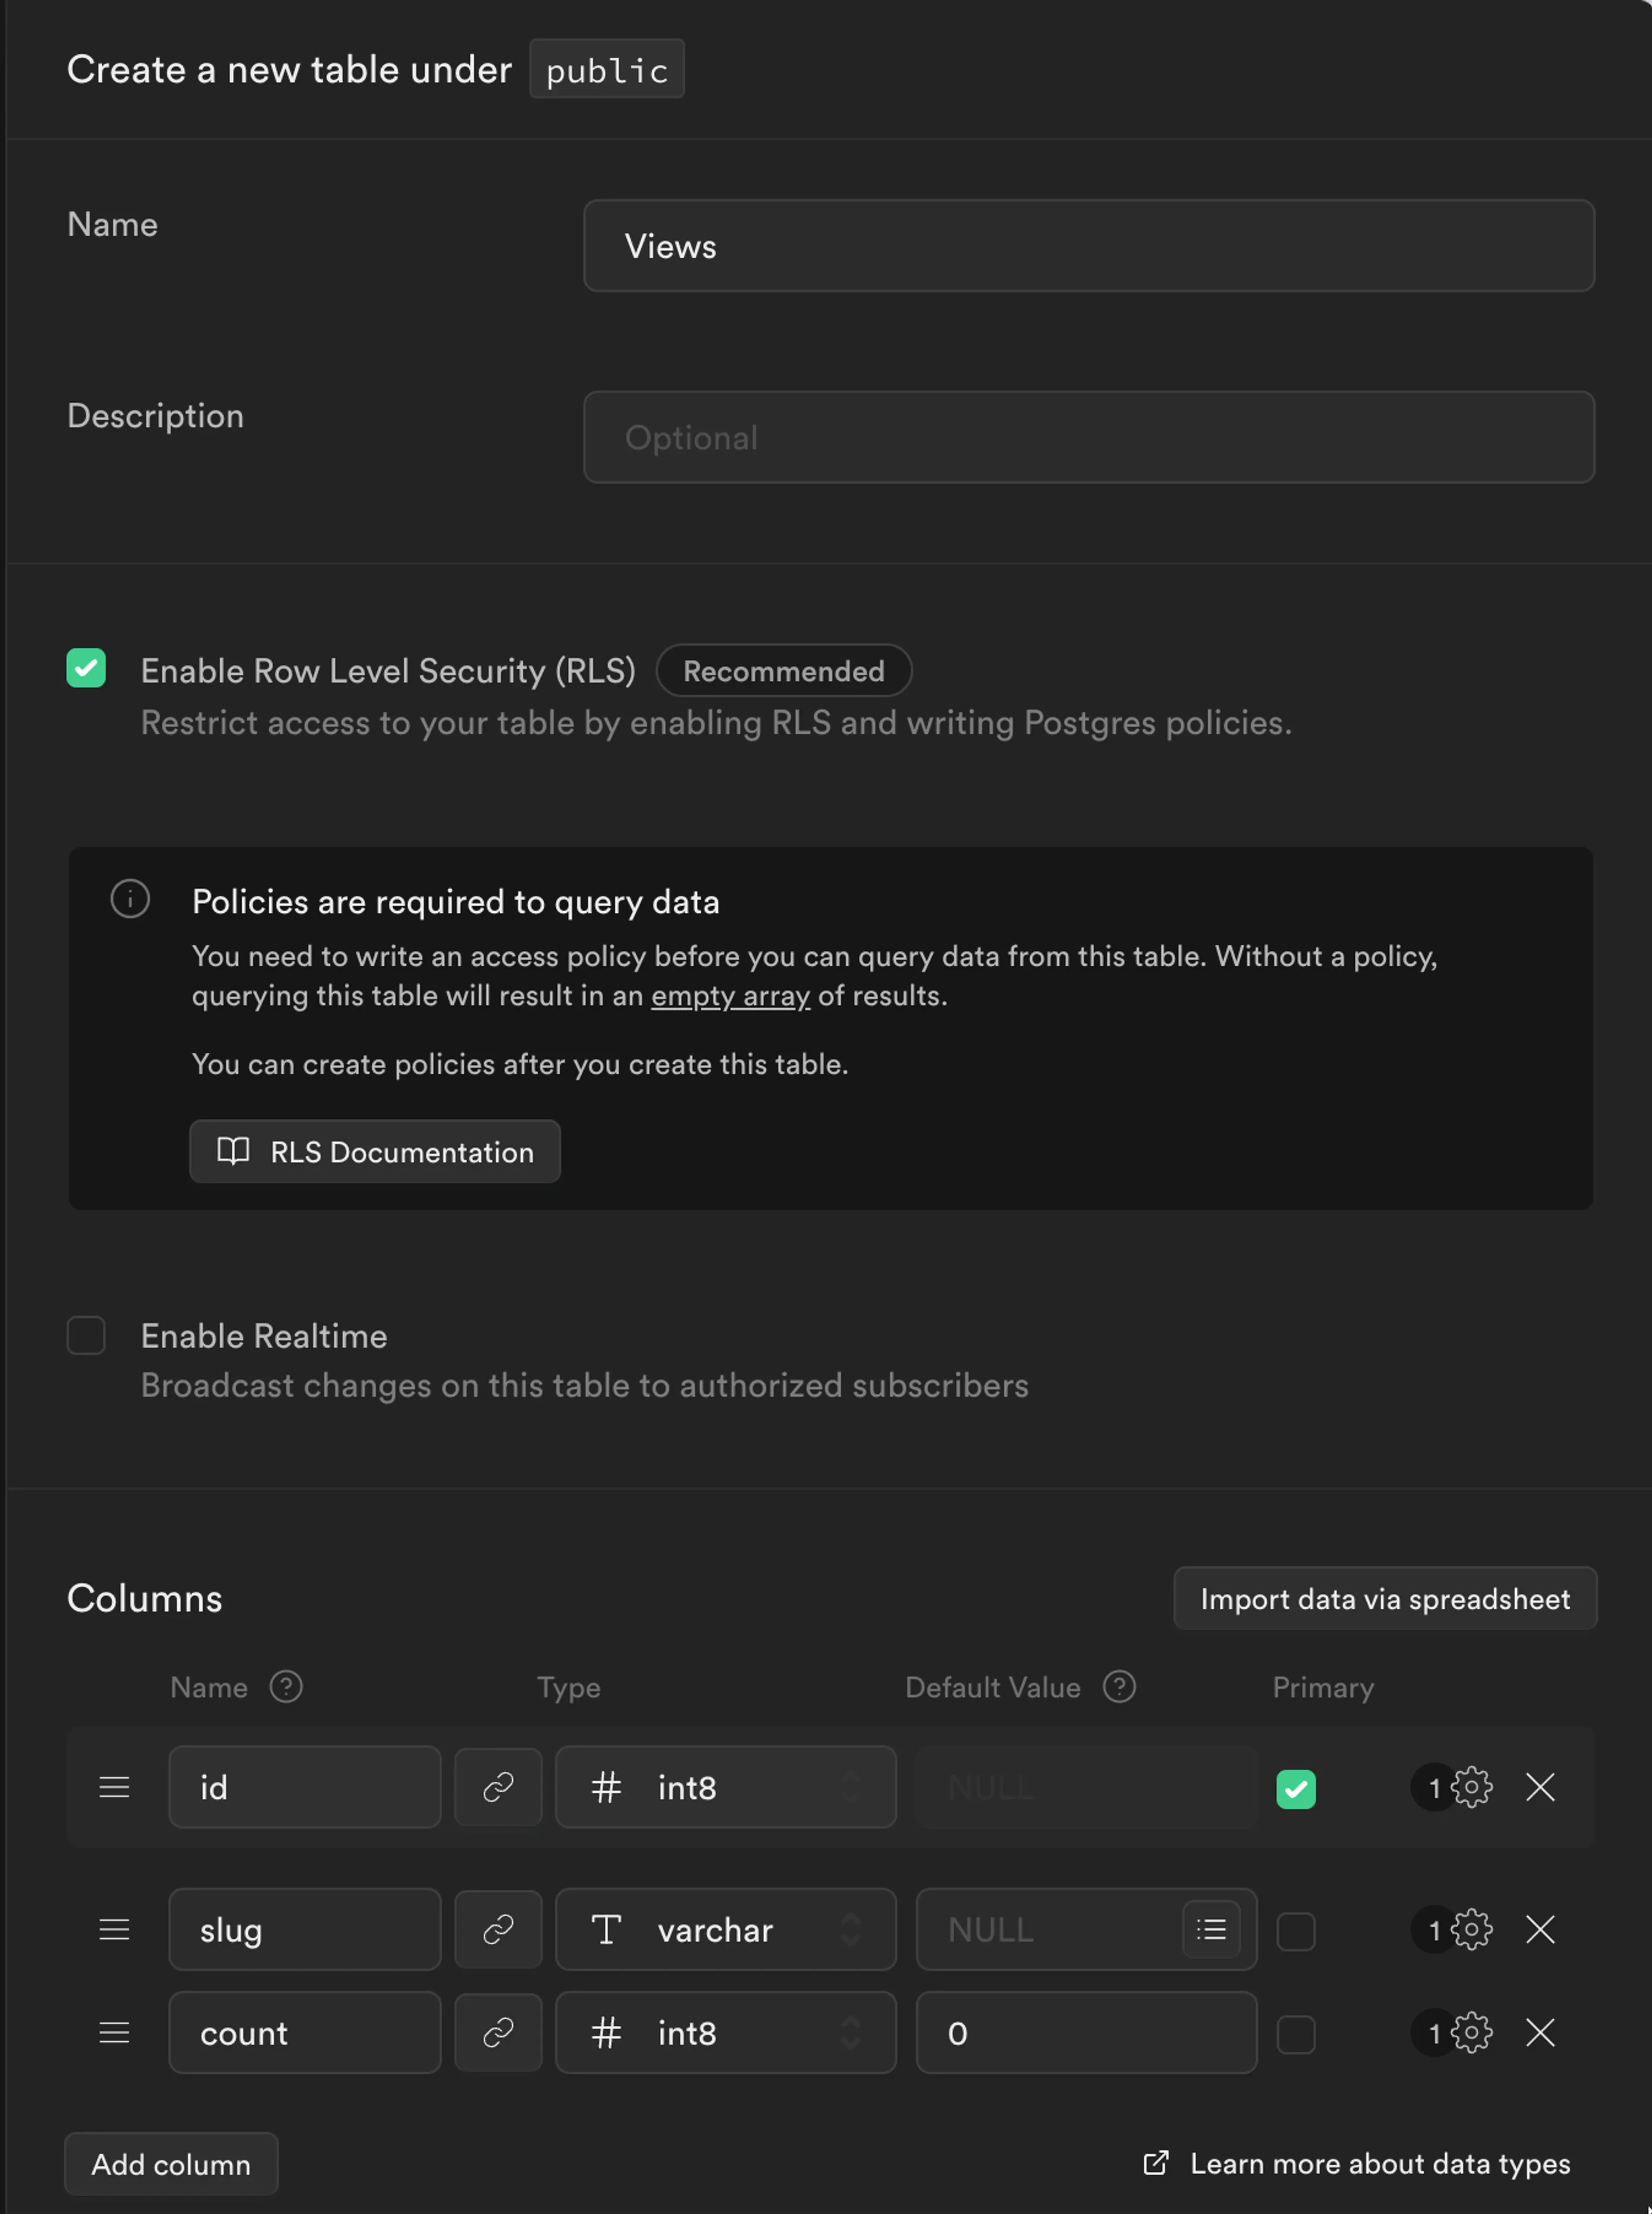Open suggestions list icon in slug default value
Image resolution: width=1652 pixels, height=2214 pixels.
tap(1211, 1929)
